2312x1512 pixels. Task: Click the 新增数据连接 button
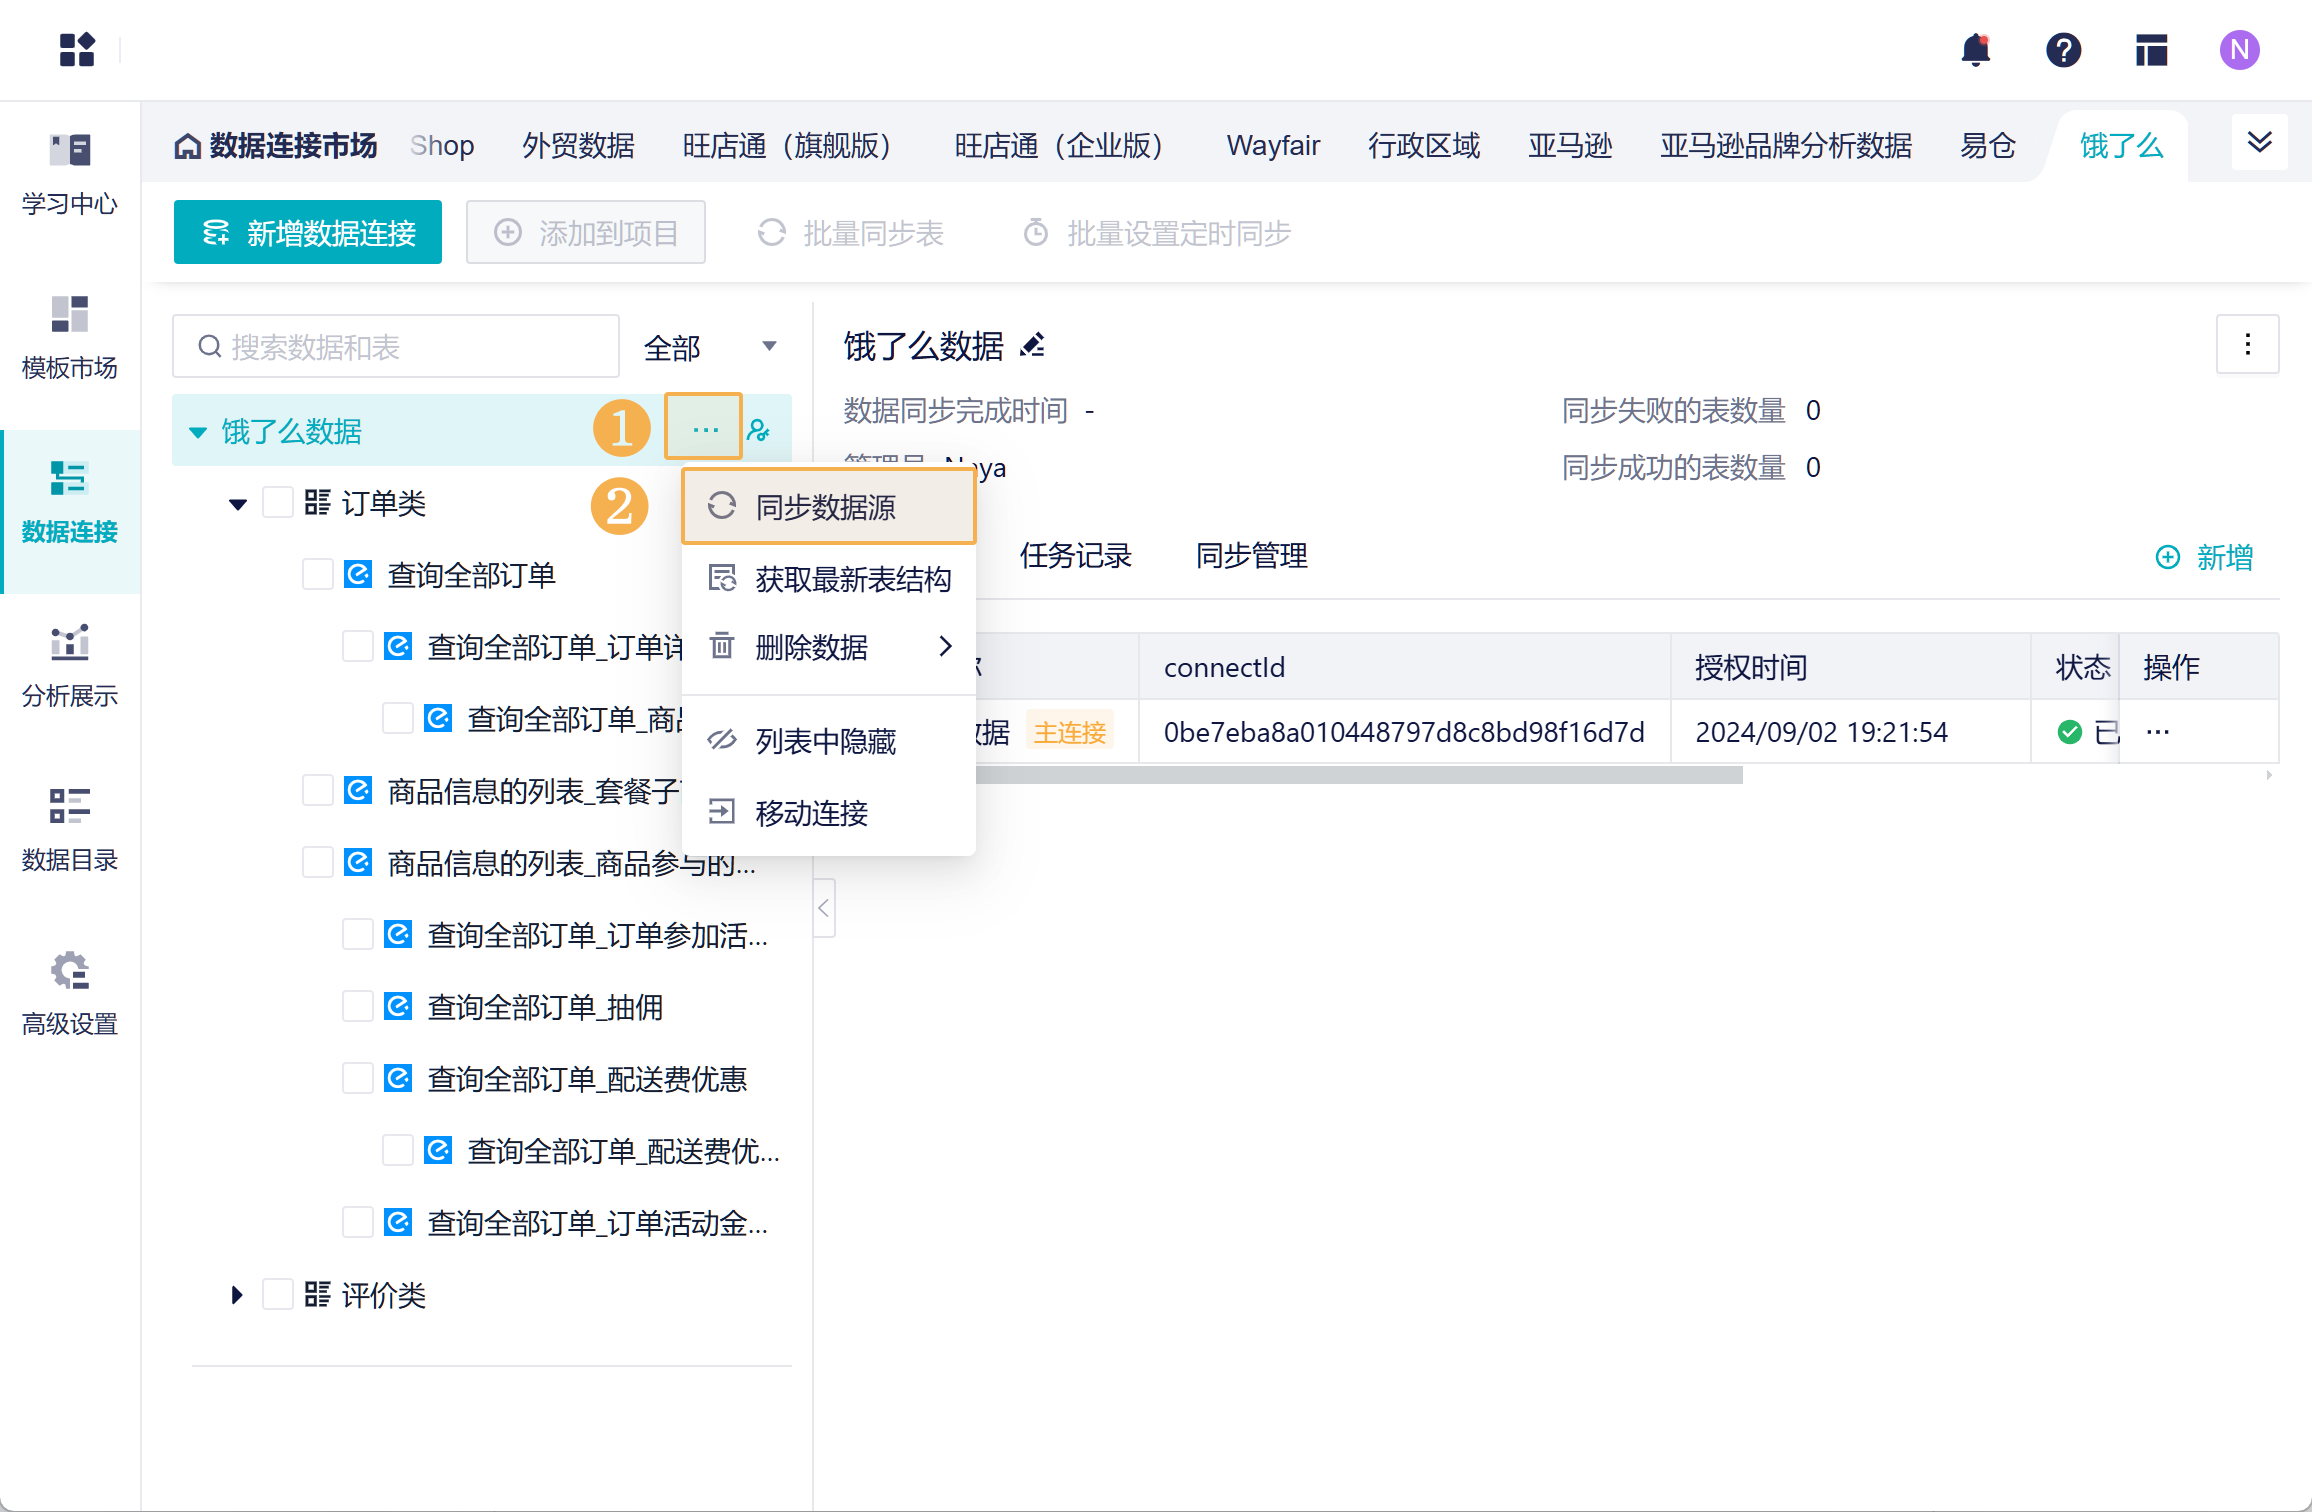point(308,233)
